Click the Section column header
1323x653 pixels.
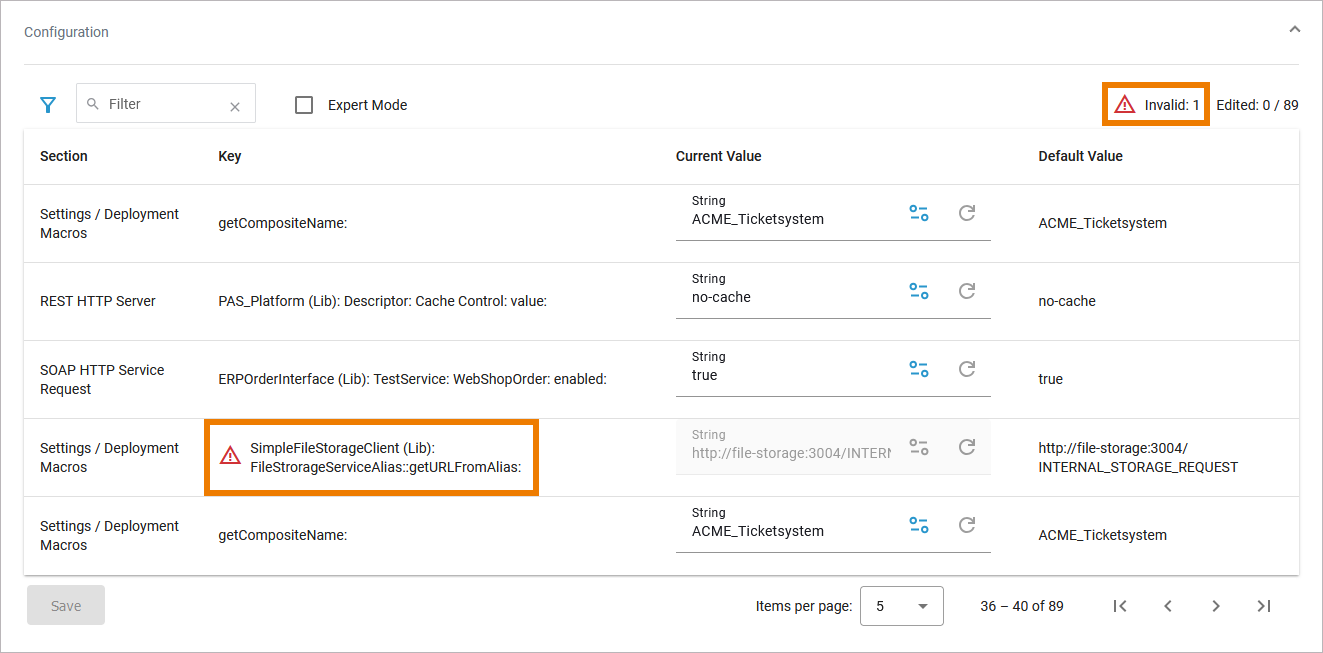click(64, 156)
